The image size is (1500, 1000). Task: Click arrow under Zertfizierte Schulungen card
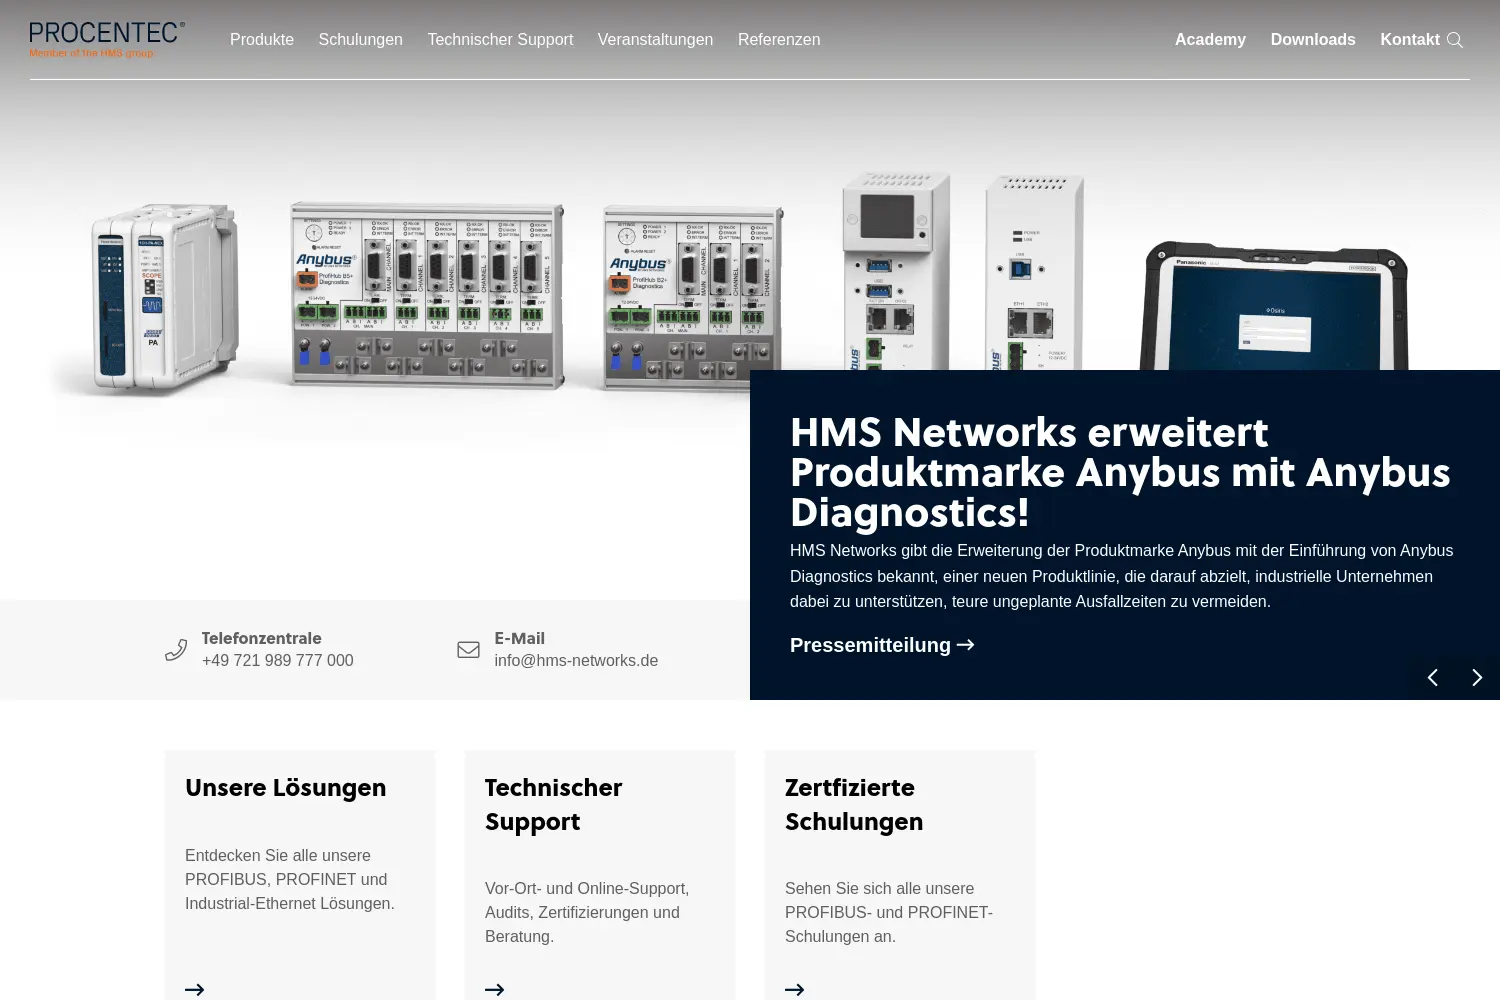click(795, 989)
